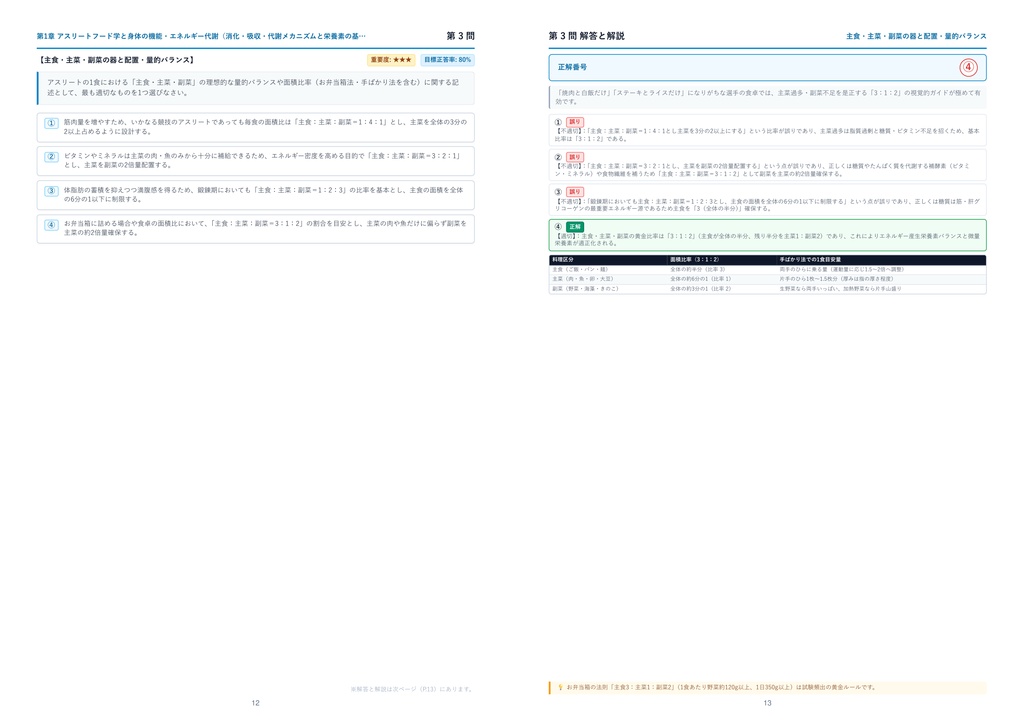Click the 料理区分 table column header
Screen dimensions: 1024x724
563,260
